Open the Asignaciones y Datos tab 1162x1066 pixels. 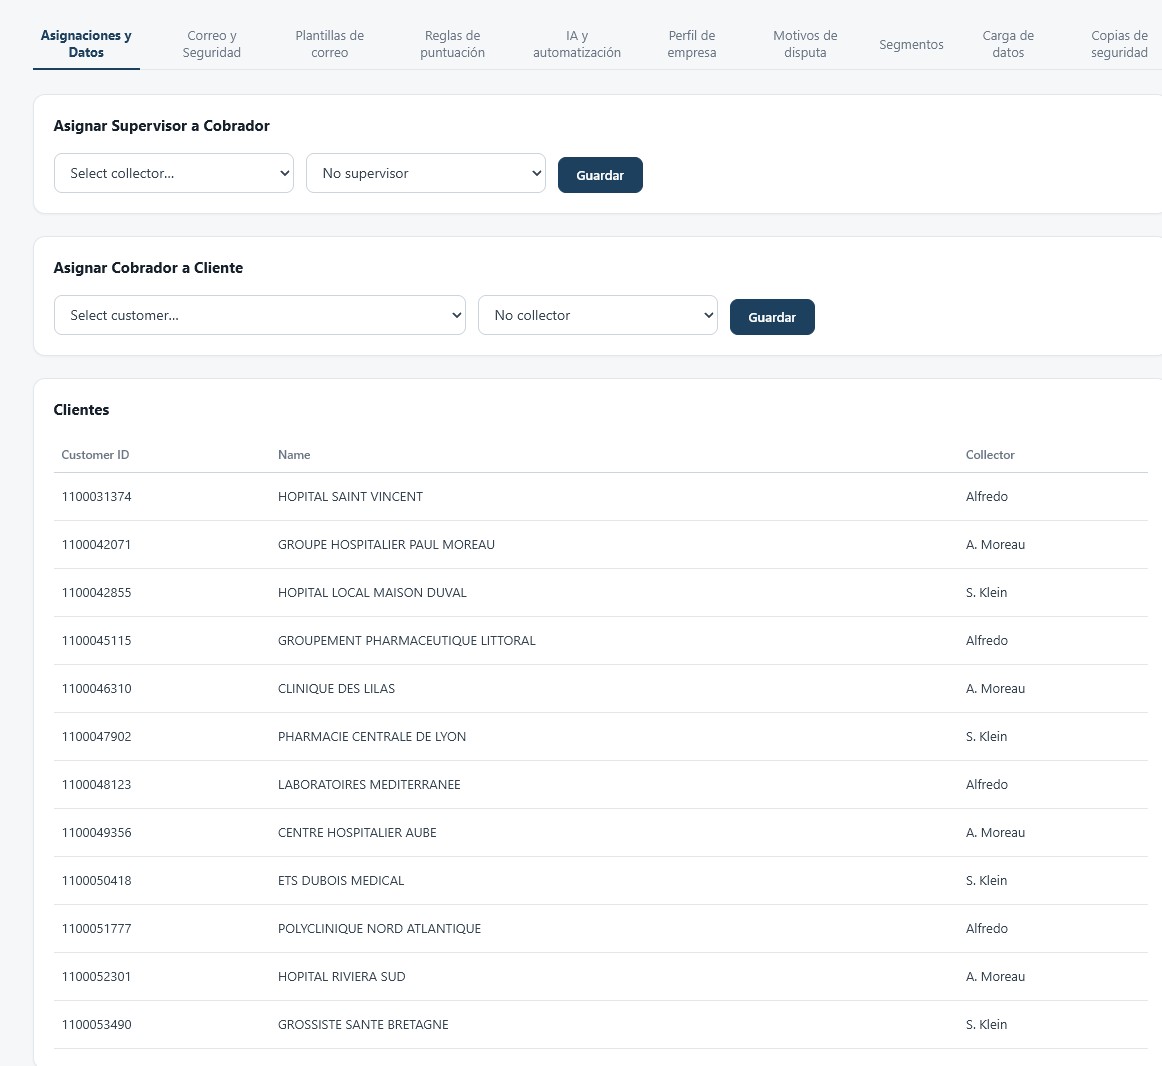point(86,44)
